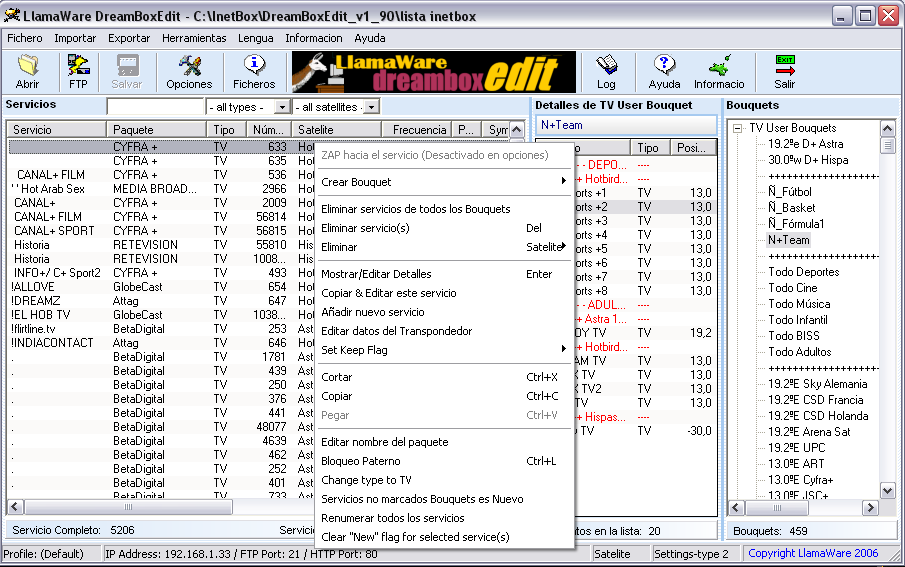Select Bloqueo Paterno menu entry

[x=445, y=461]
